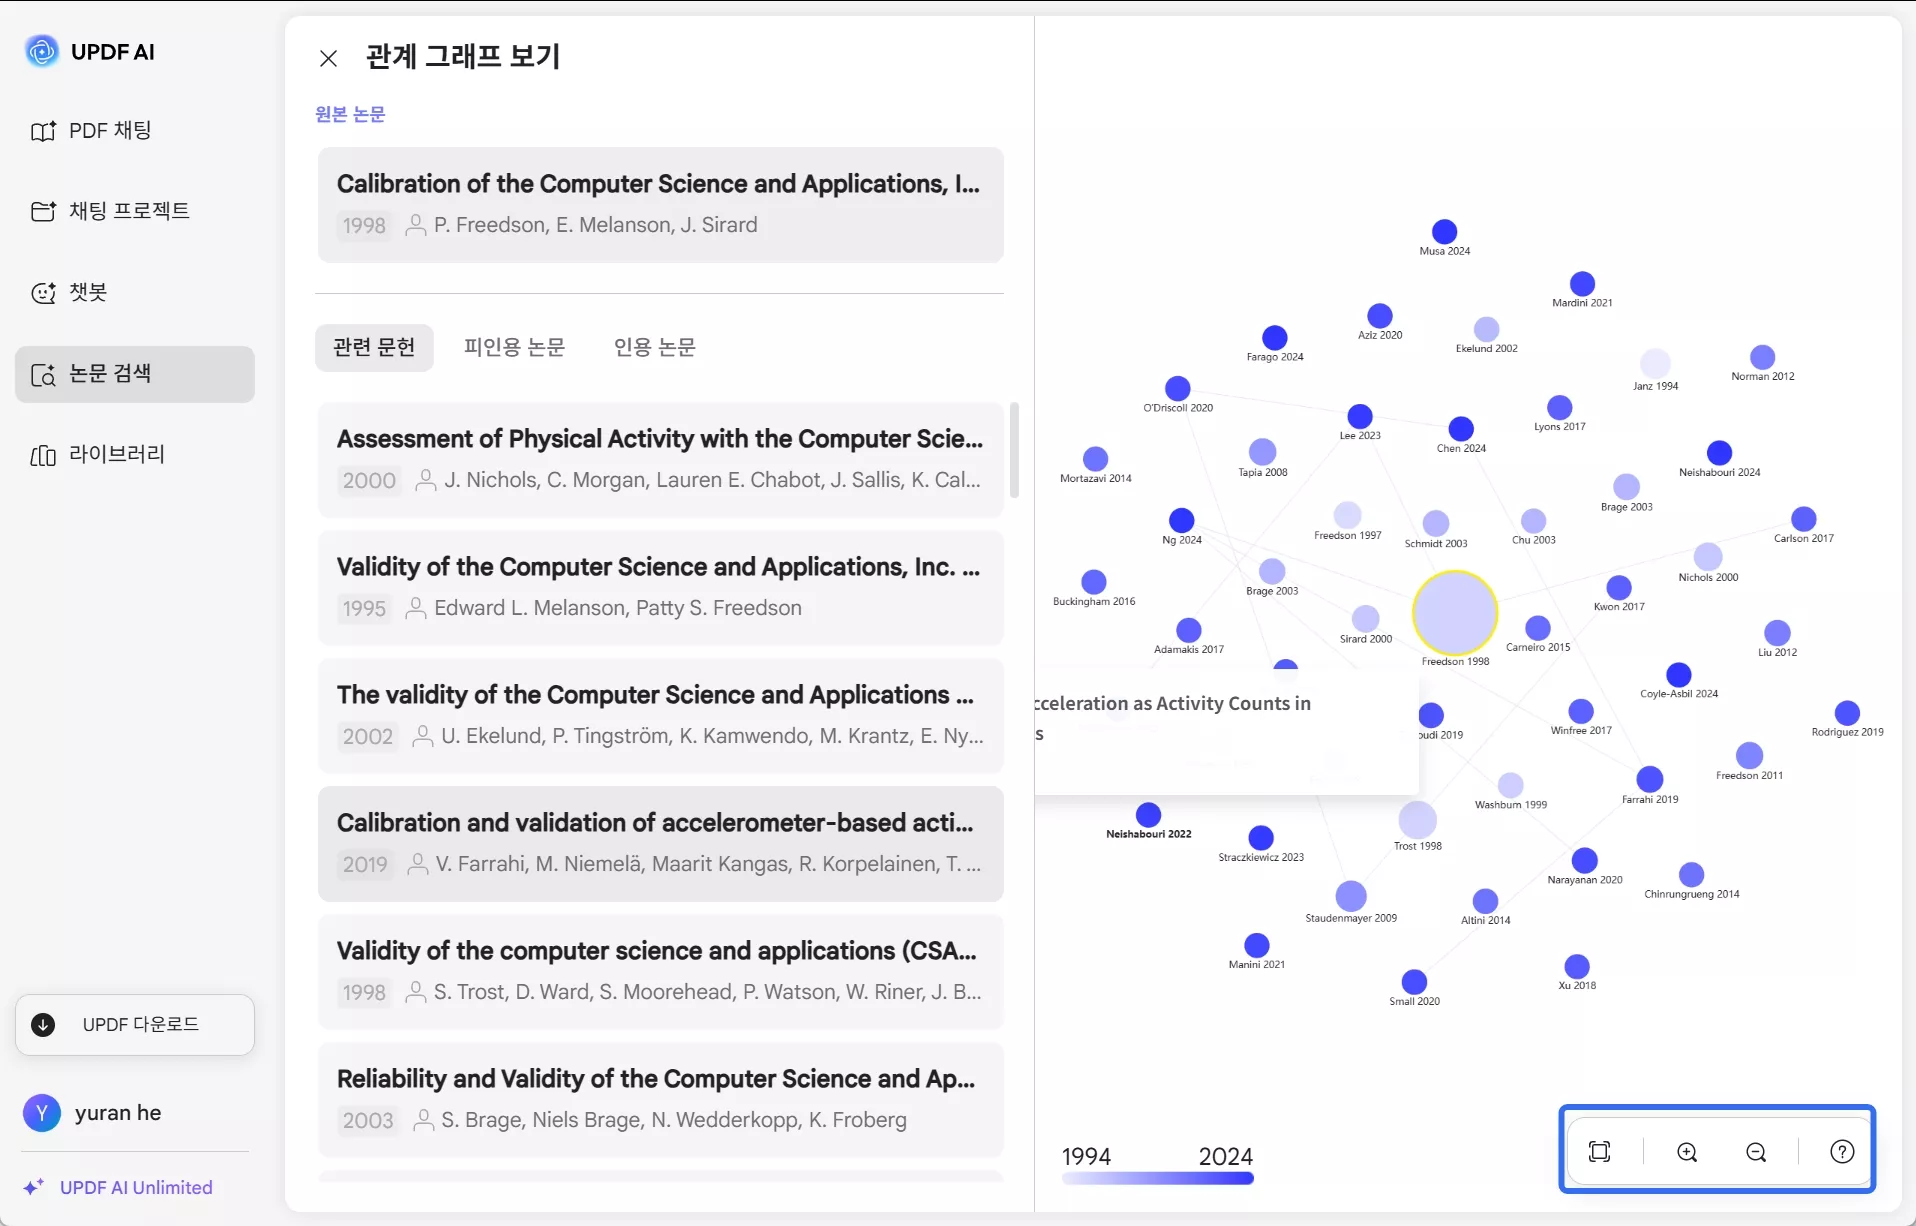Close the relationship graph panel
1916x1226 pixels.
pos(328,58)
